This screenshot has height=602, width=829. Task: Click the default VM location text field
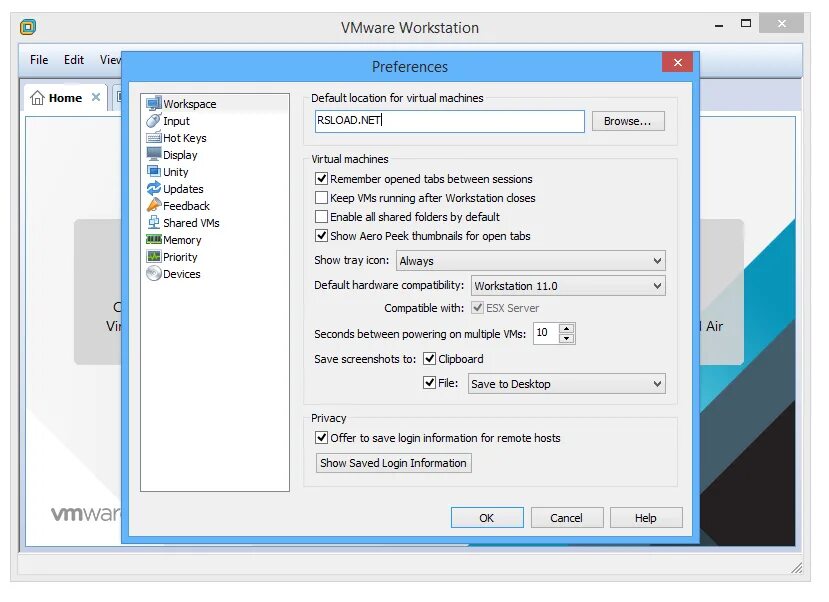[449, 121]
